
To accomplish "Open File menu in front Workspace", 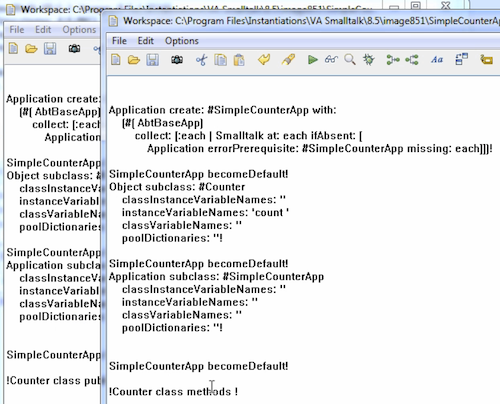I will pos(119,41).
